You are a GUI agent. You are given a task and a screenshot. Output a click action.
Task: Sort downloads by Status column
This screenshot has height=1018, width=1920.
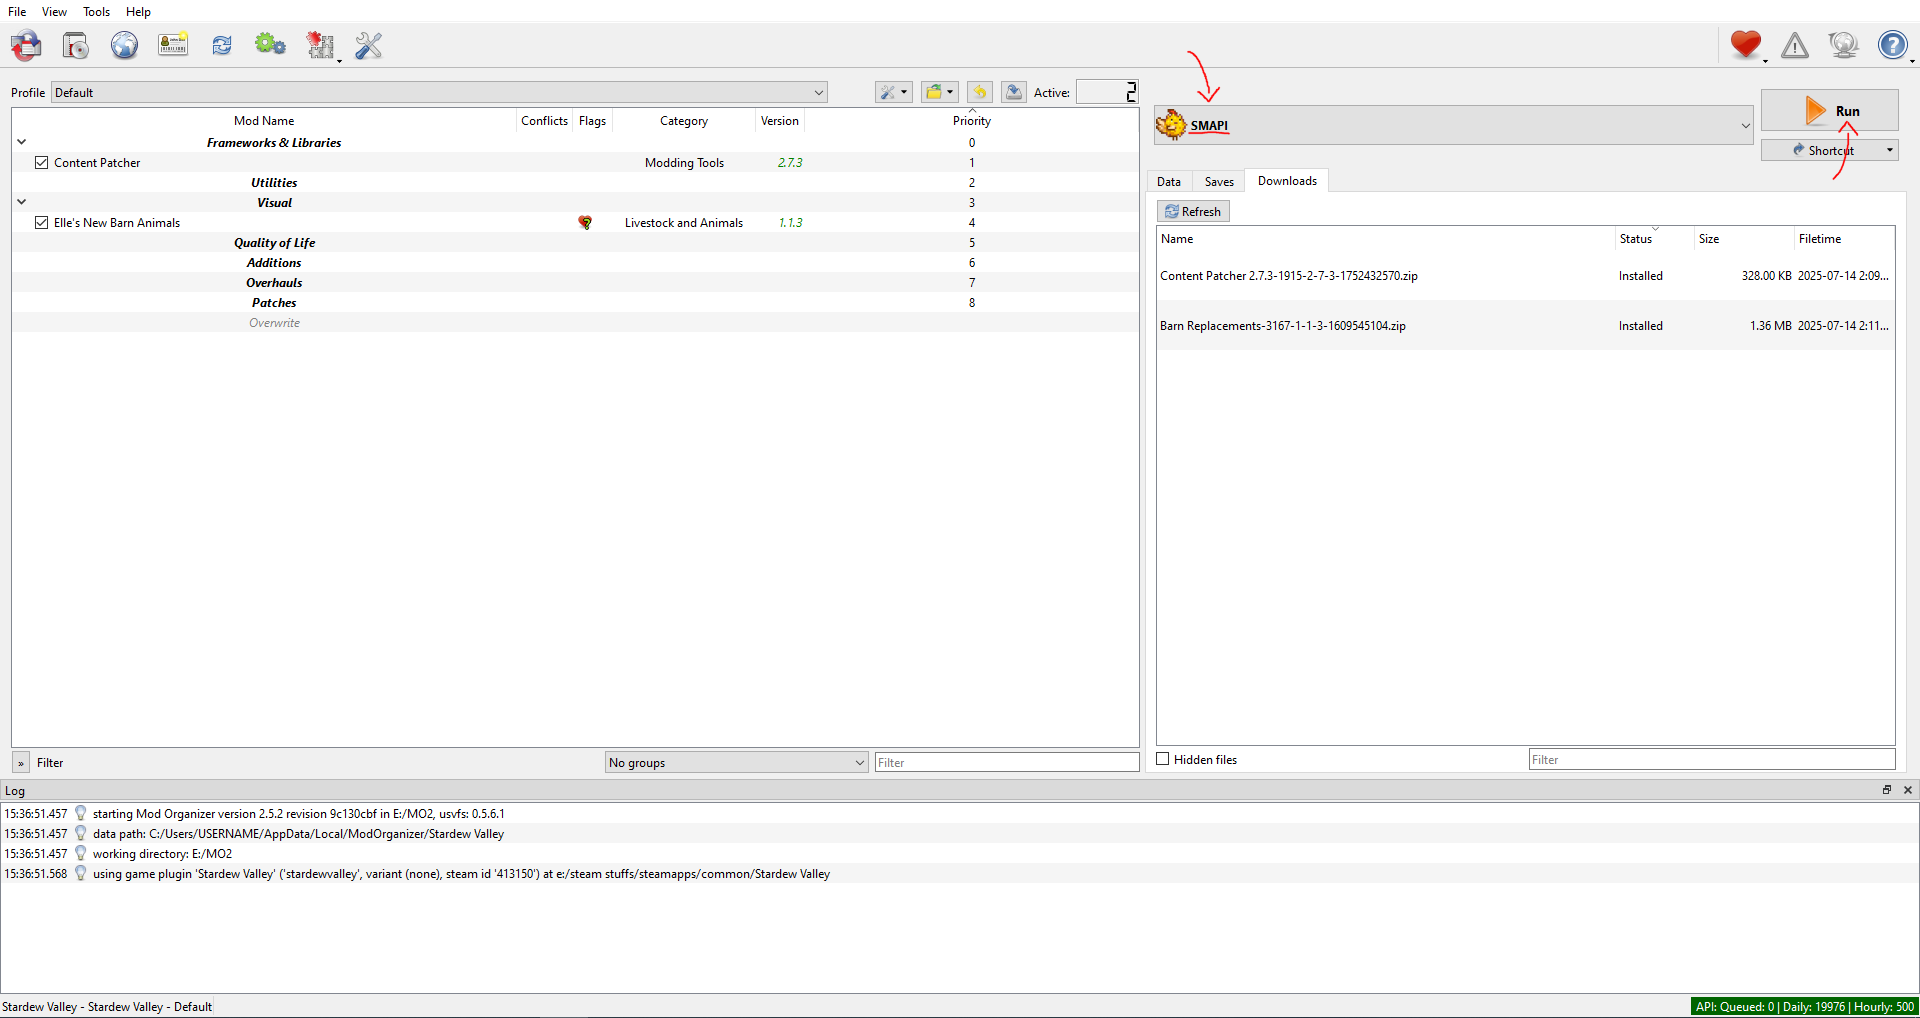click(1654, 239)
